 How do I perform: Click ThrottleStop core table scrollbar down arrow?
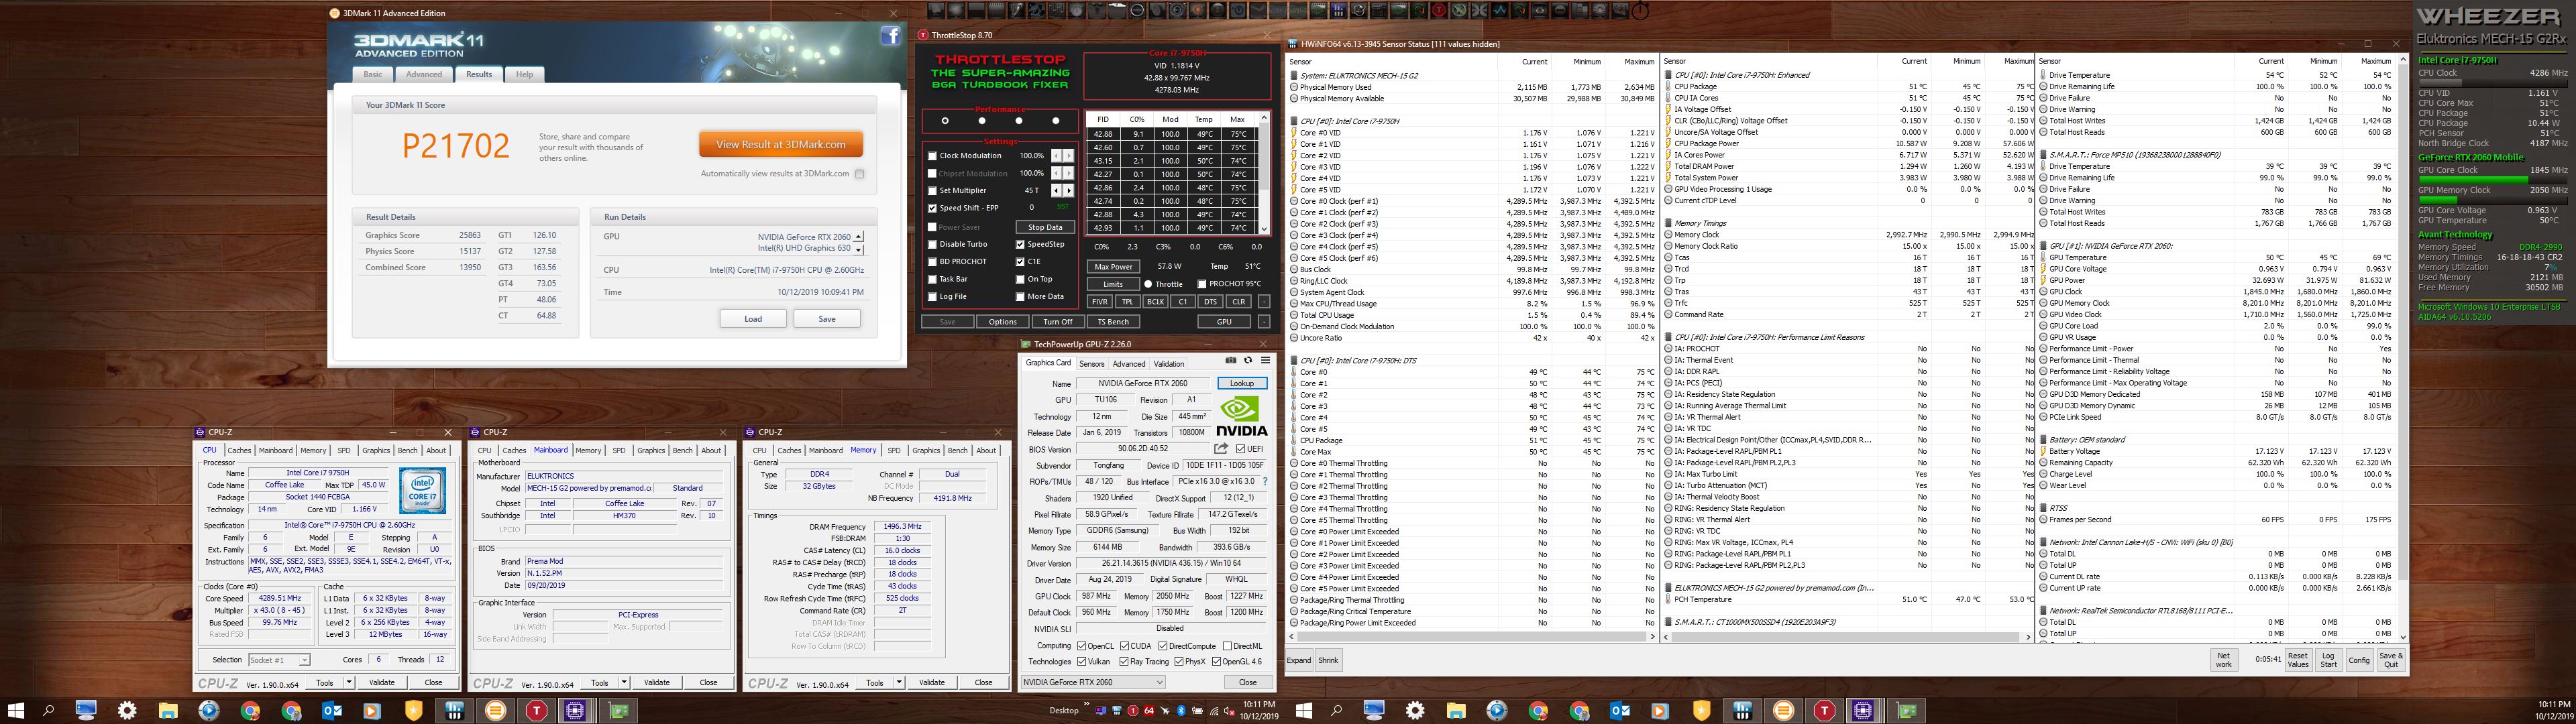1263,228
